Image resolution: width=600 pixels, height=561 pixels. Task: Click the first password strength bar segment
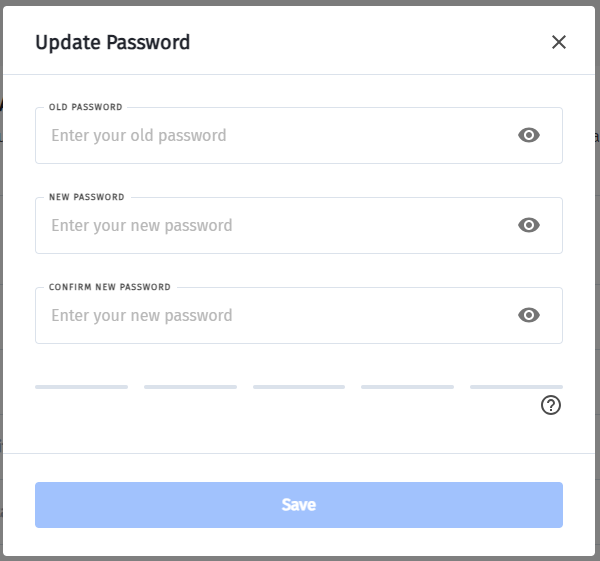[x=81, y=386]
